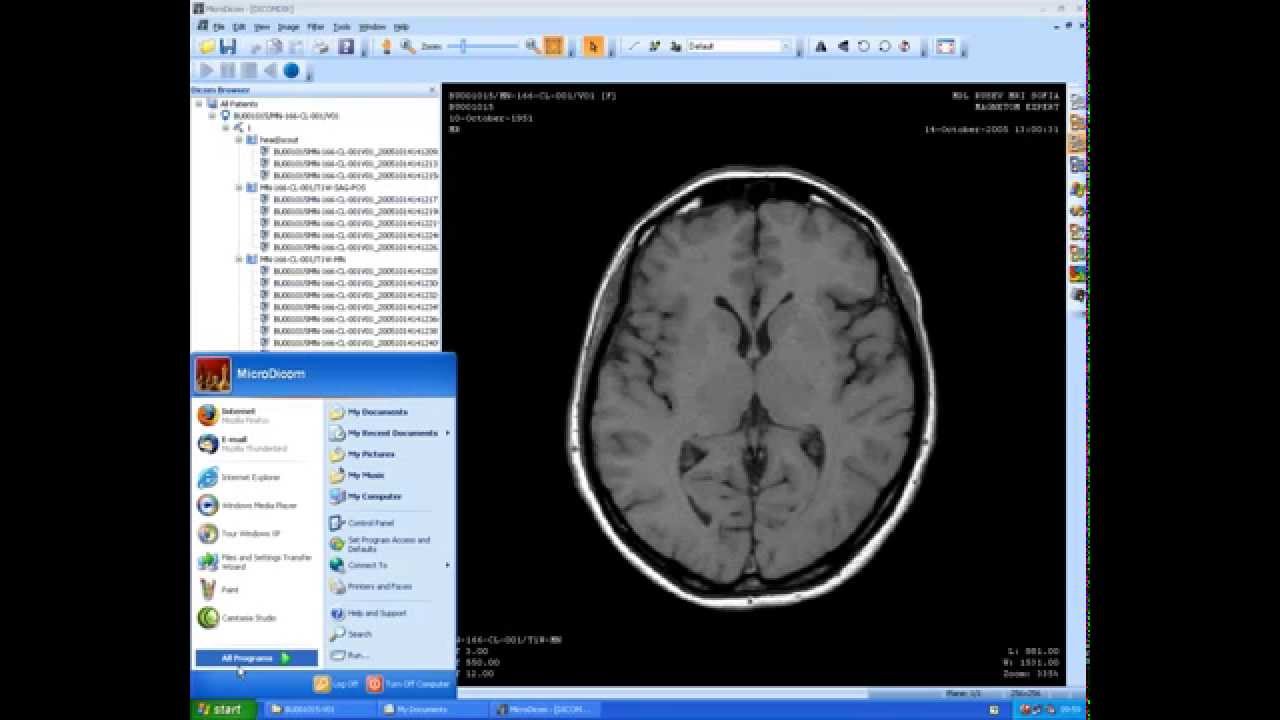Collapse the T1W-MN series node
The width and height of the screenshot is (1280, 720).
click(239, 259)
